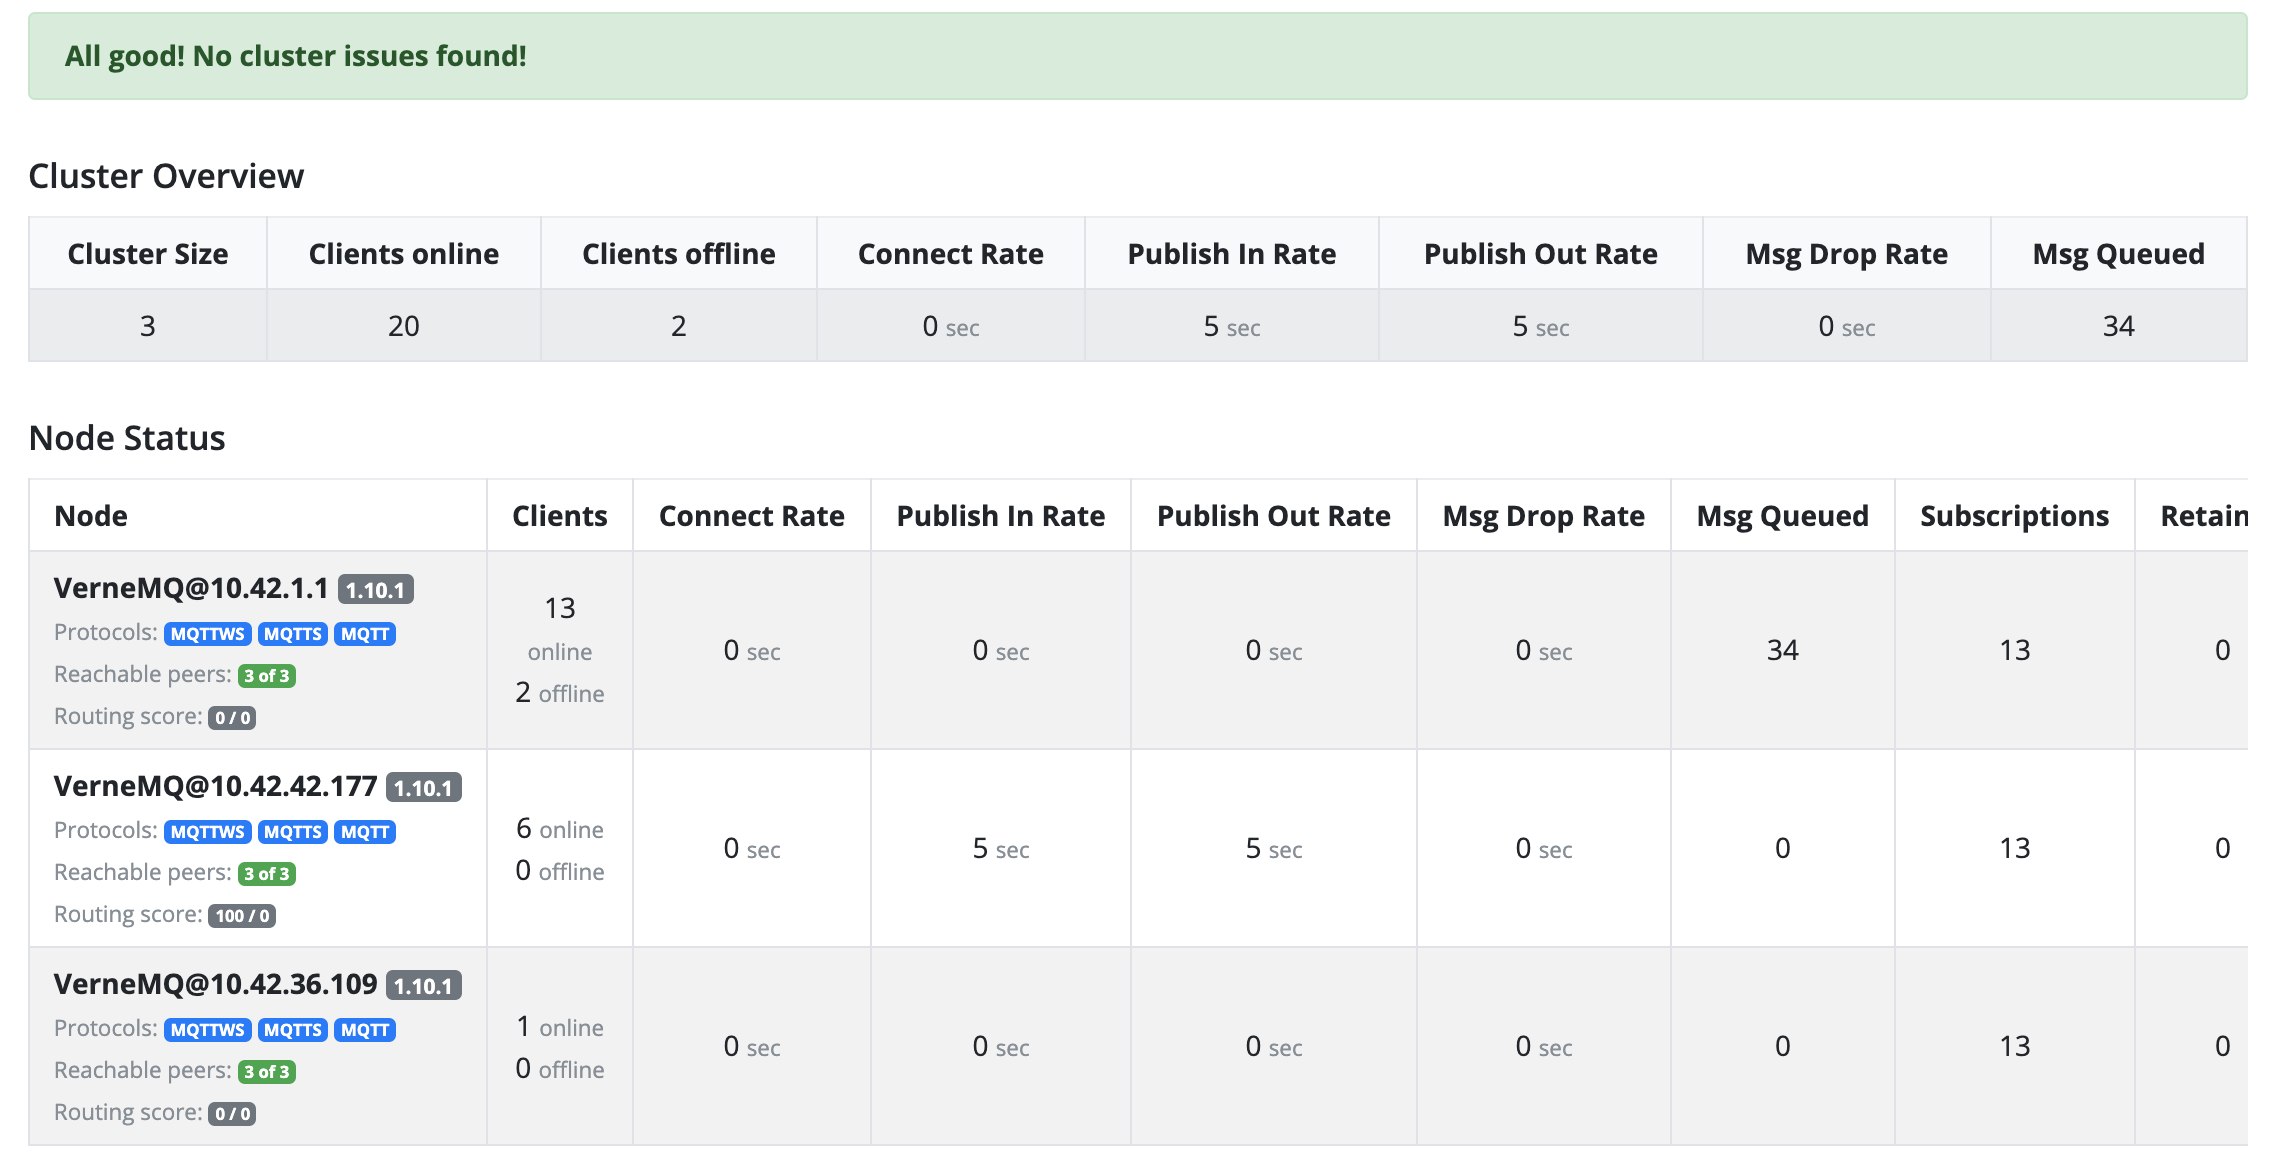
Task: Click the partially visible Retain column header
Action: coord(2204,516)
